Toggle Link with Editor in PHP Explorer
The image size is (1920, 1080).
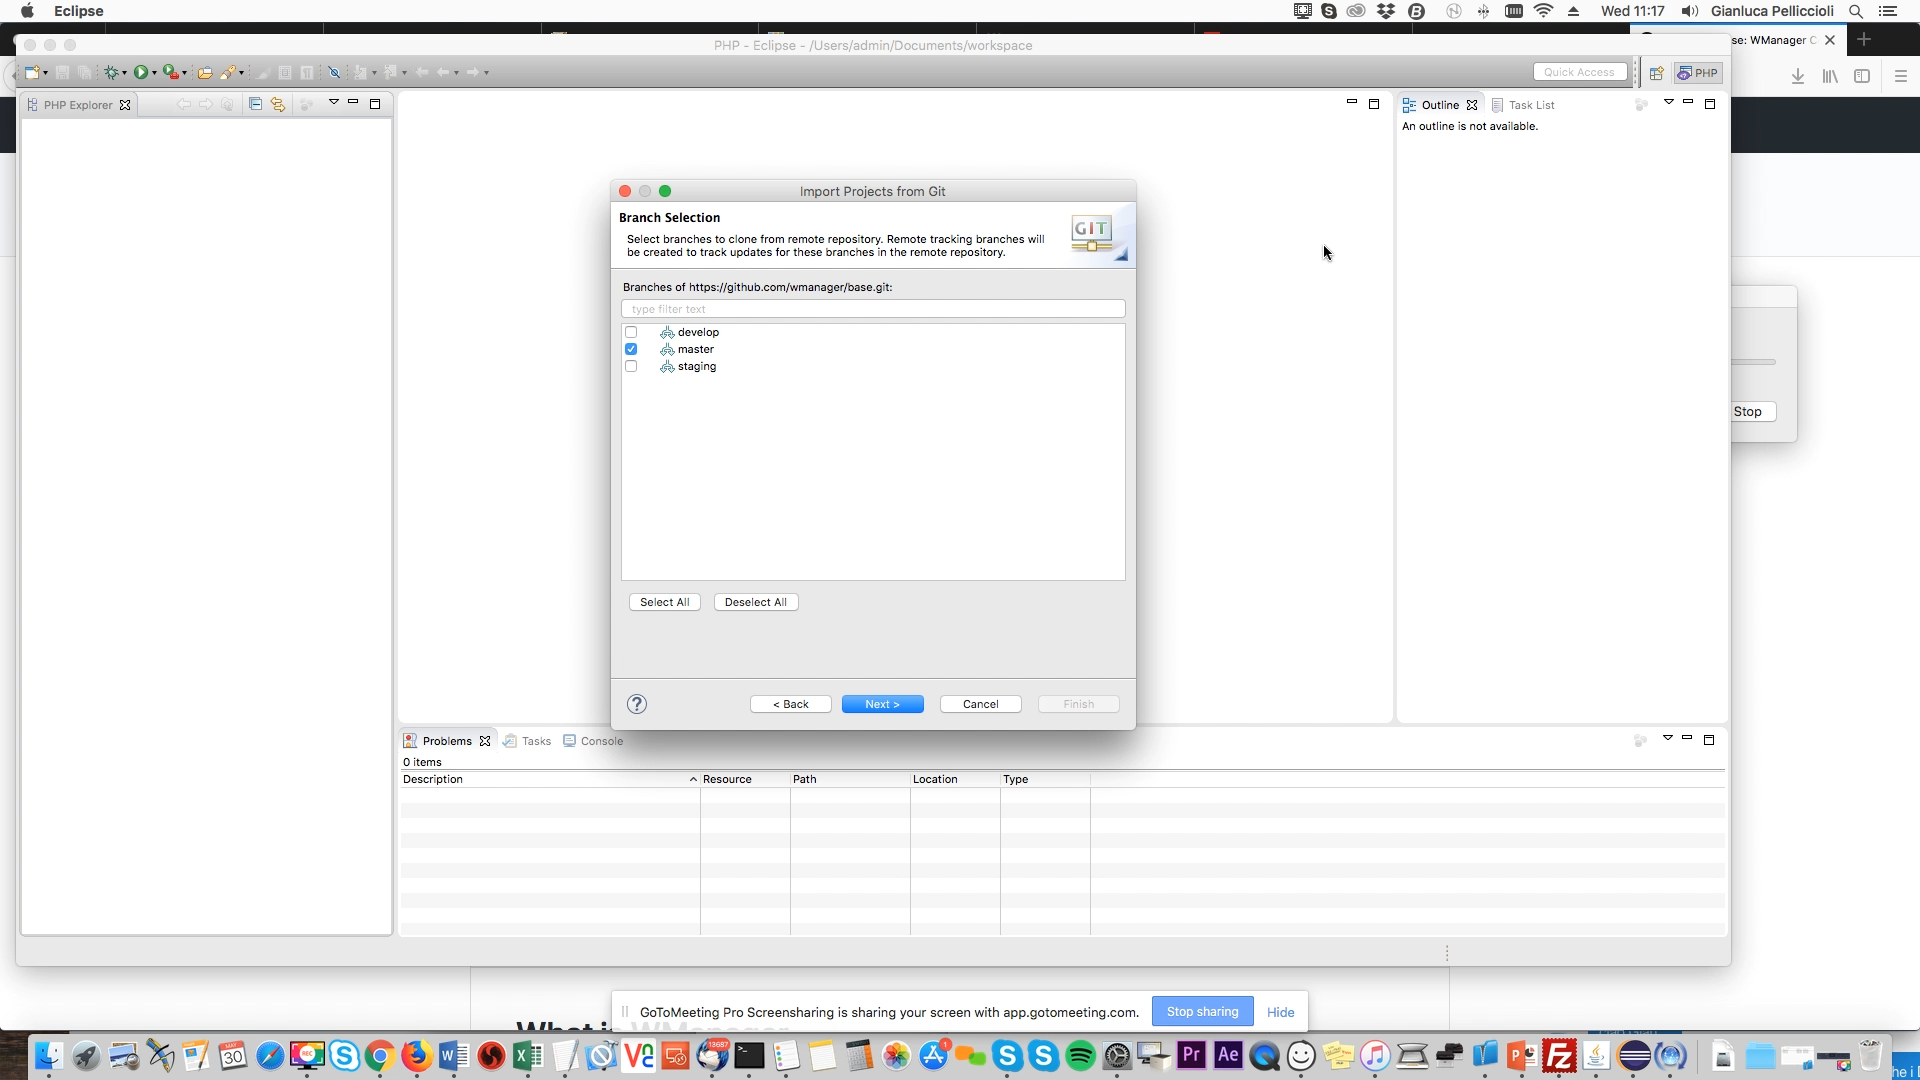(278, 104)
